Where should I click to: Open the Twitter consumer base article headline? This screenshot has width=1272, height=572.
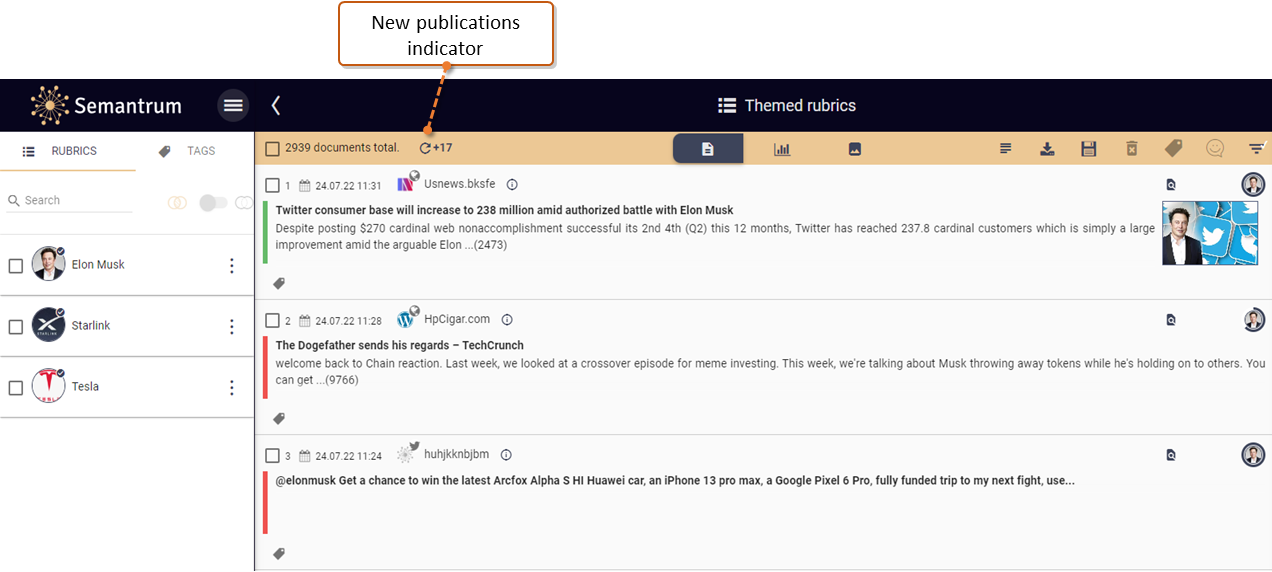pos(504,210)
